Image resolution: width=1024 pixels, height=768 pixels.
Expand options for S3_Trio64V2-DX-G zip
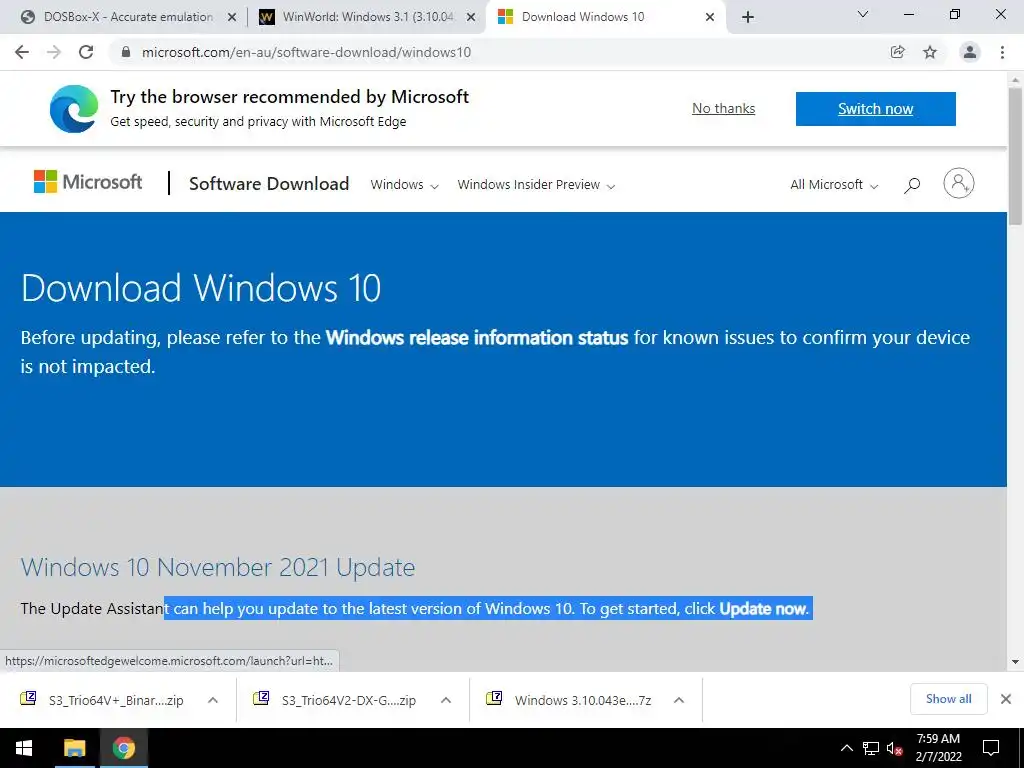(446, 700)
